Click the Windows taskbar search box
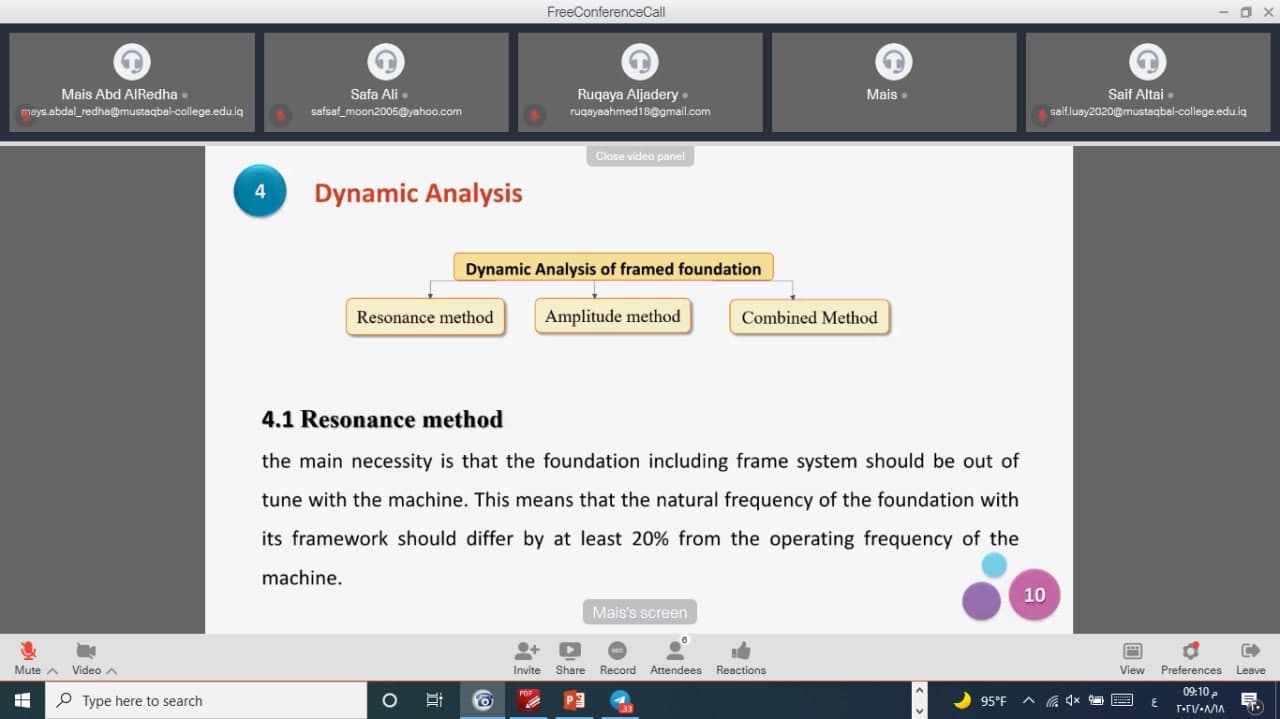The image size is (1280, 719). pyautogui.click(x=206, y=701)
